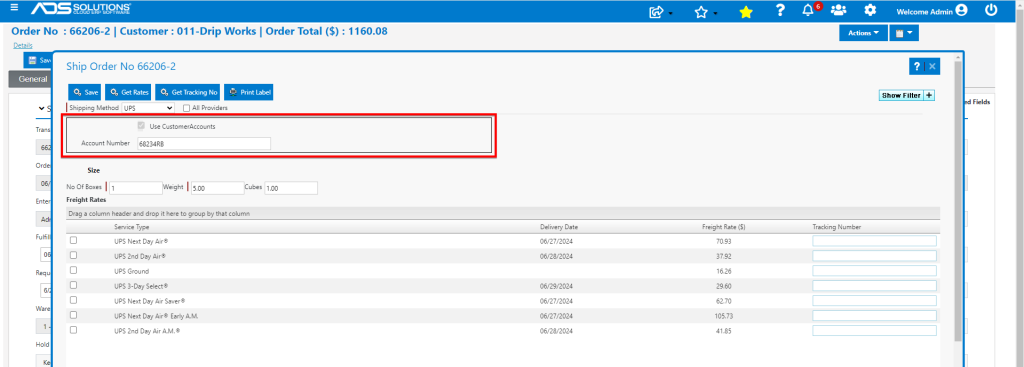Click the No Of Boxes field
Viewport: 1024px width, 367px height.
pyautogui.click(x=136, y=188)
